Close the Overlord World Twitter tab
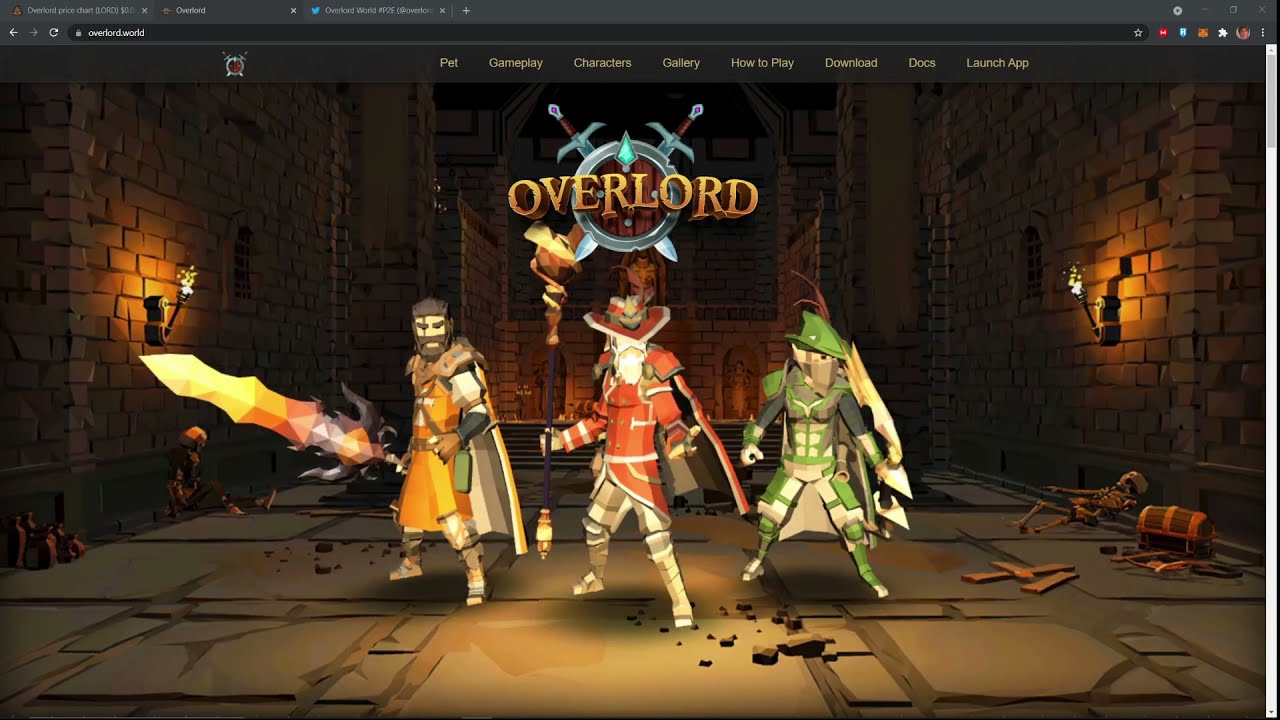Image resolution: width=1280 pixels, height=720 pixels. (442, 11)
